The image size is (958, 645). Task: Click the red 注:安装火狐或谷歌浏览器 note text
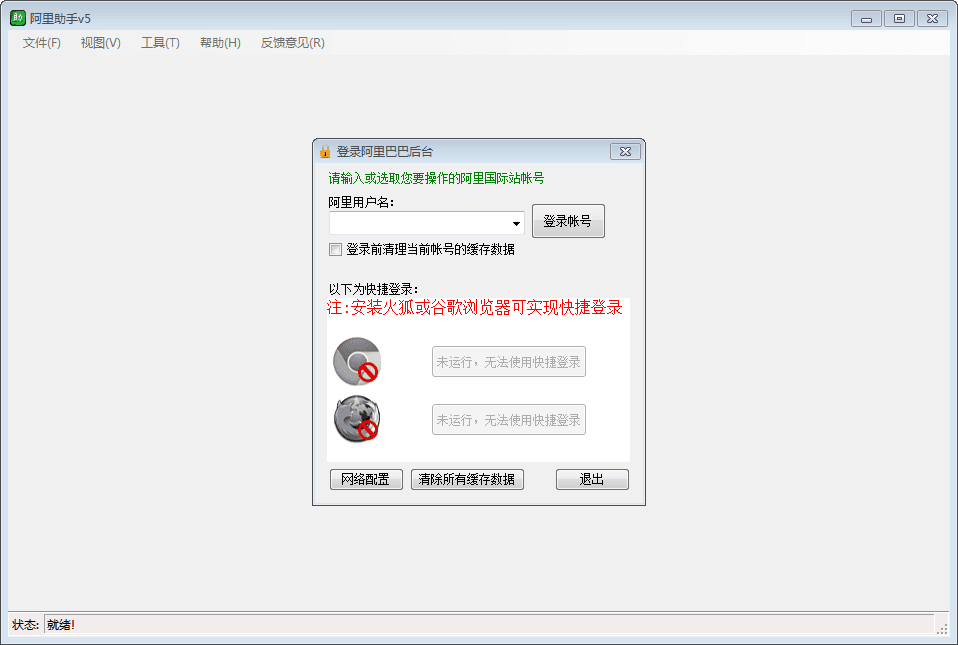[x=474, y=307]
